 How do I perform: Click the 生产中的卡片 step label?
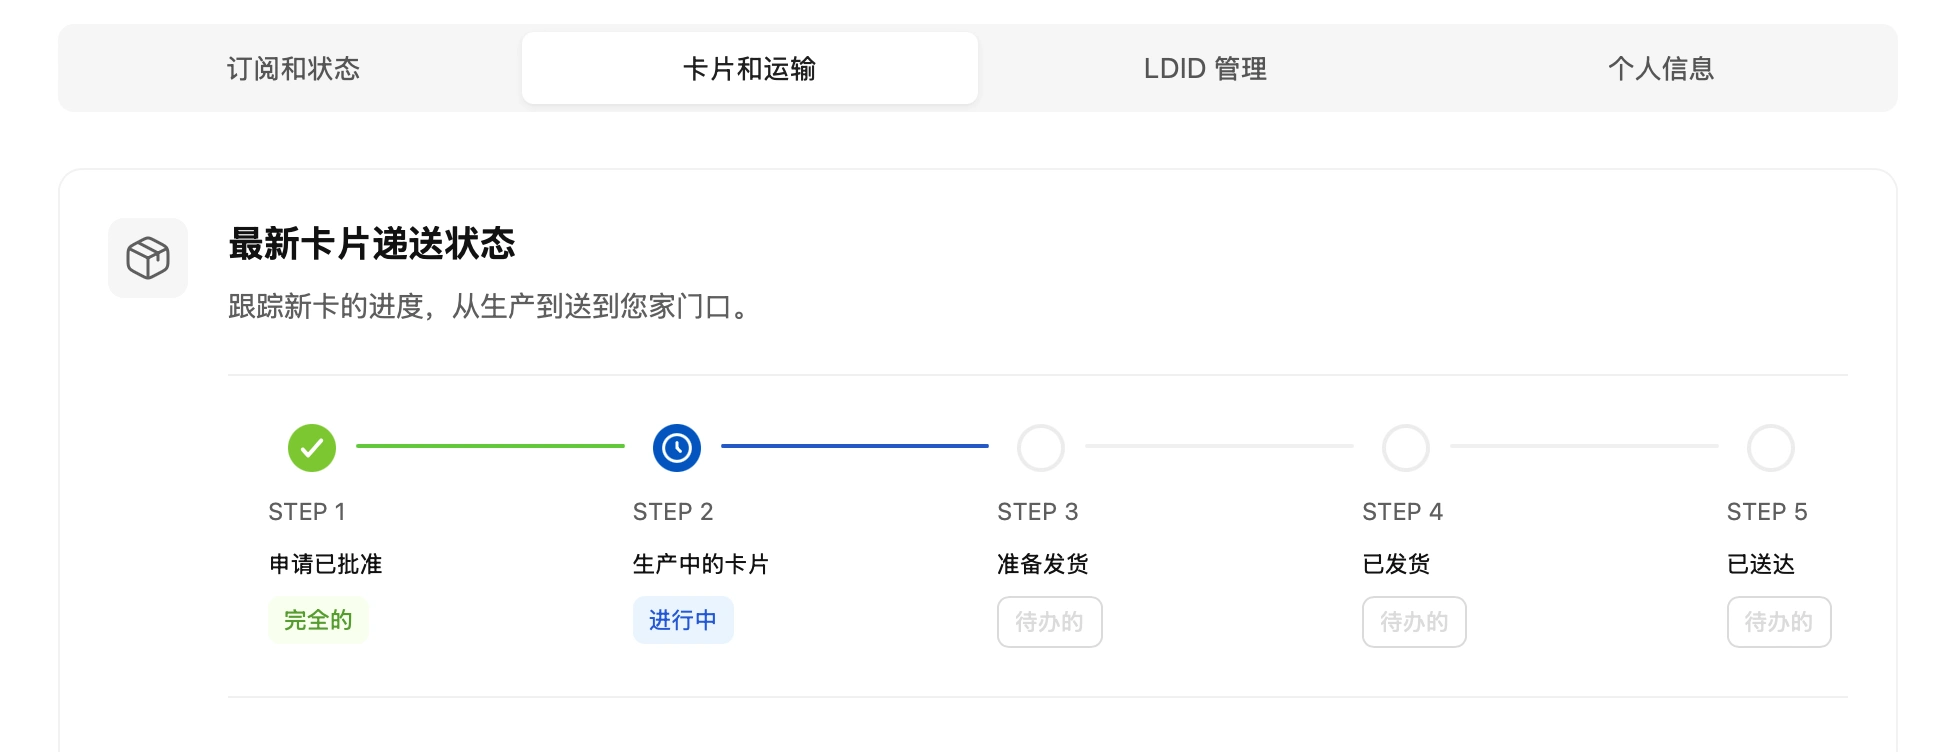click(701, 564)
